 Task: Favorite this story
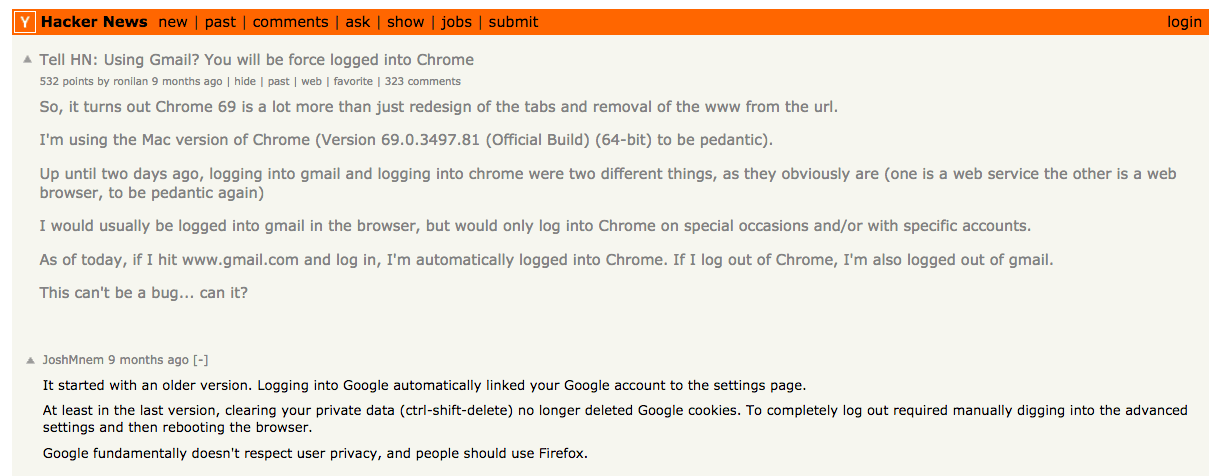pos(353,82)
